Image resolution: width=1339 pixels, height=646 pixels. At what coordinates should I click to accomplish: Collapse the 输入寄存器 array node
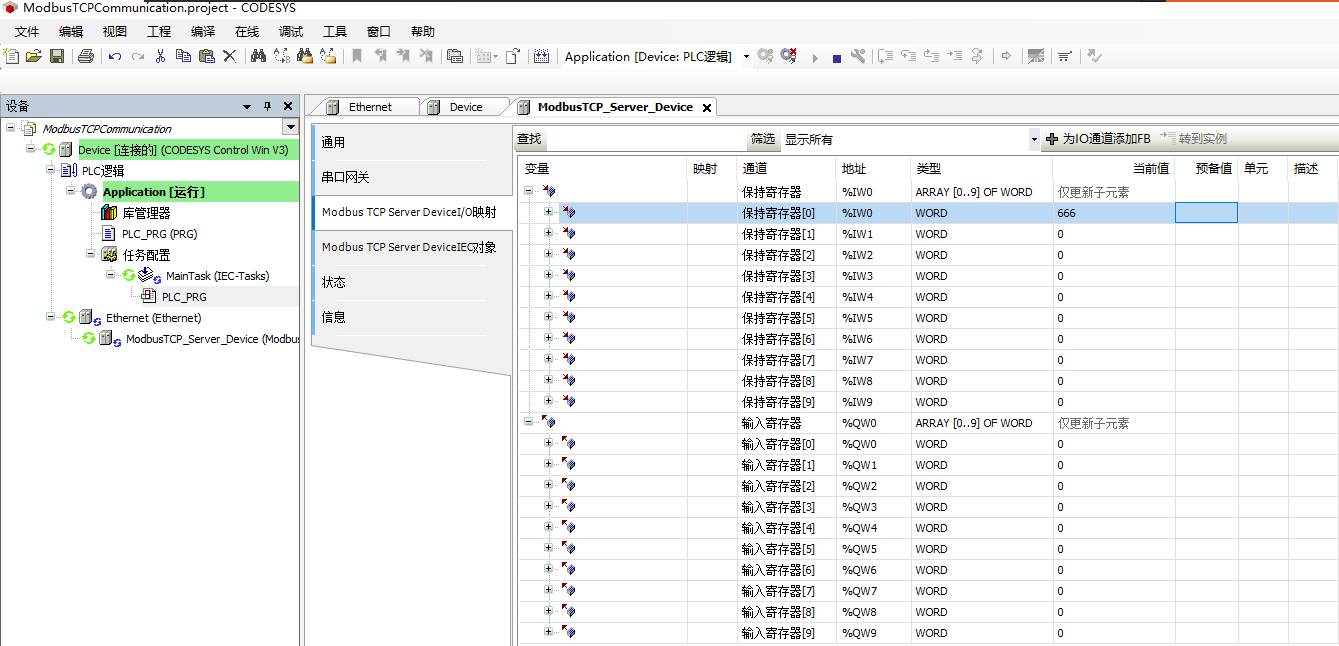point(529,422)
